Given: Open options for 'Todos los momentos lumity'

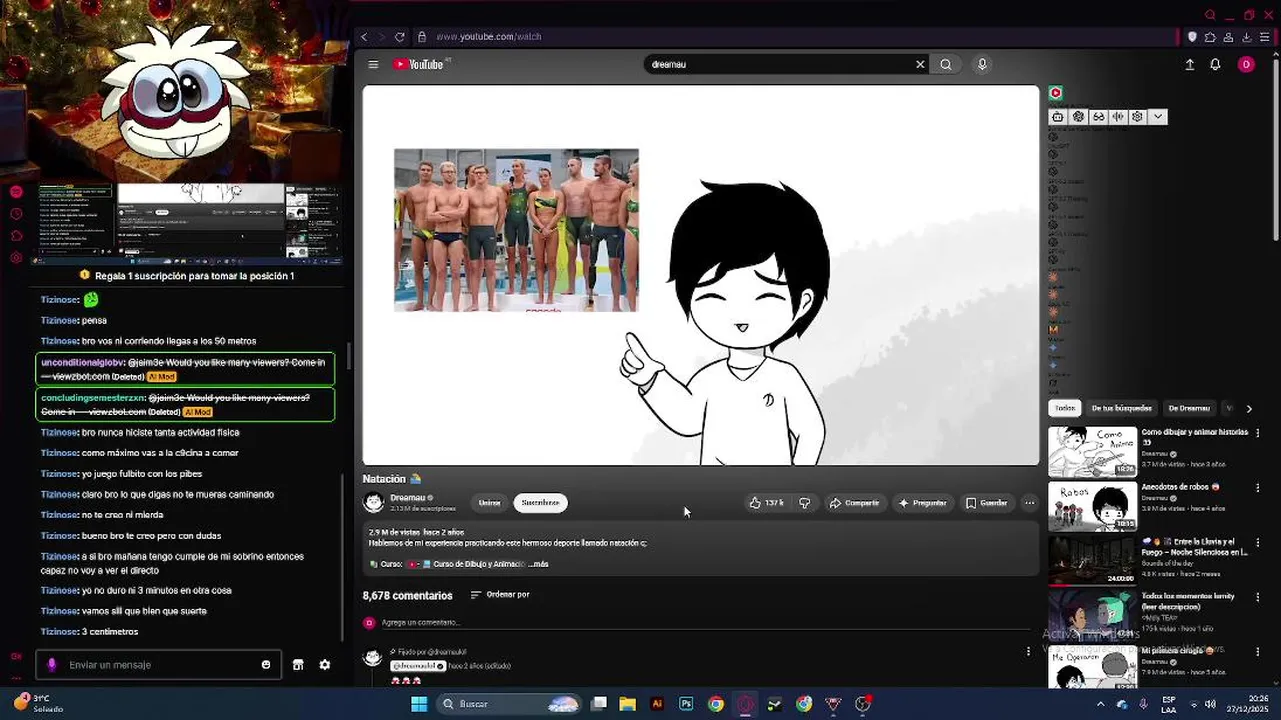Looking at the screenshot, I should 1258,597.
